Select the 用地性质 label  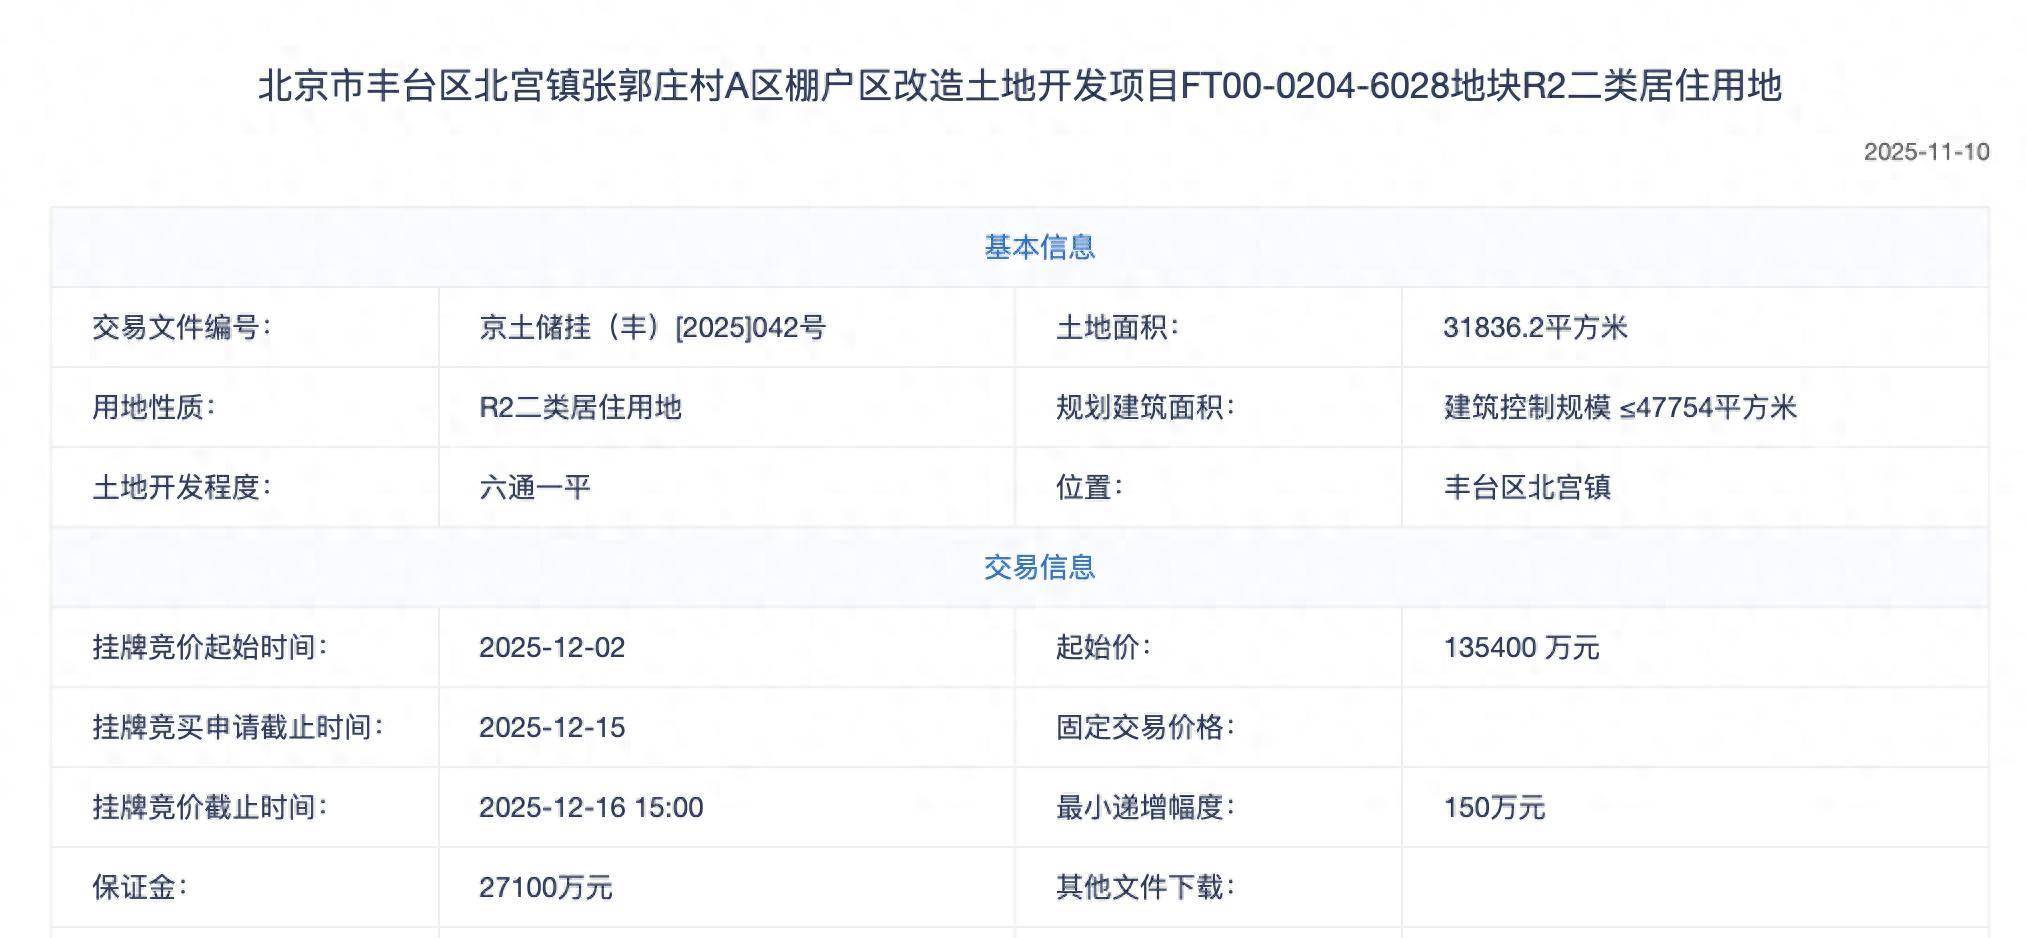[x=153, y=407]
